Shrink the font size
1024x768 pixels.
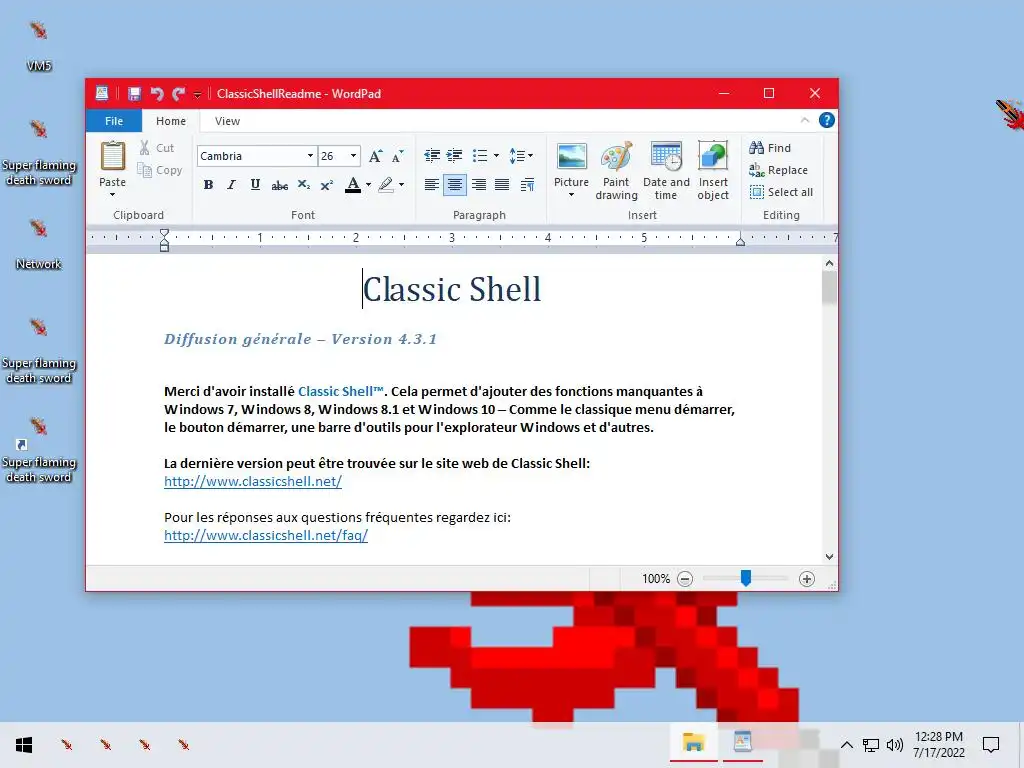point(398,156)
